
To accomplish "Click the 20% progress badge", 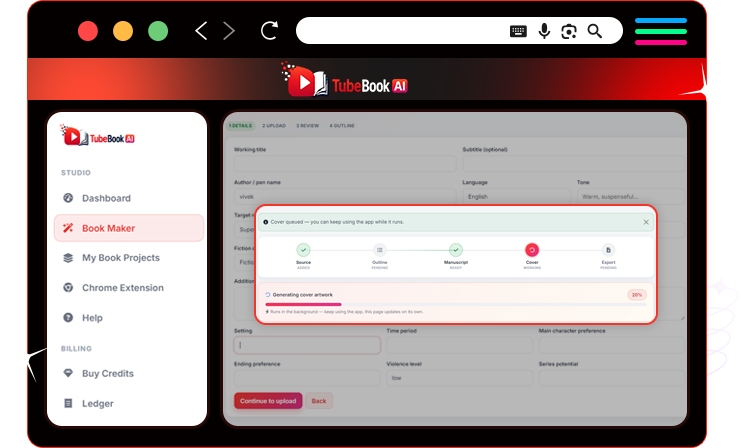I will pos(637,295).
